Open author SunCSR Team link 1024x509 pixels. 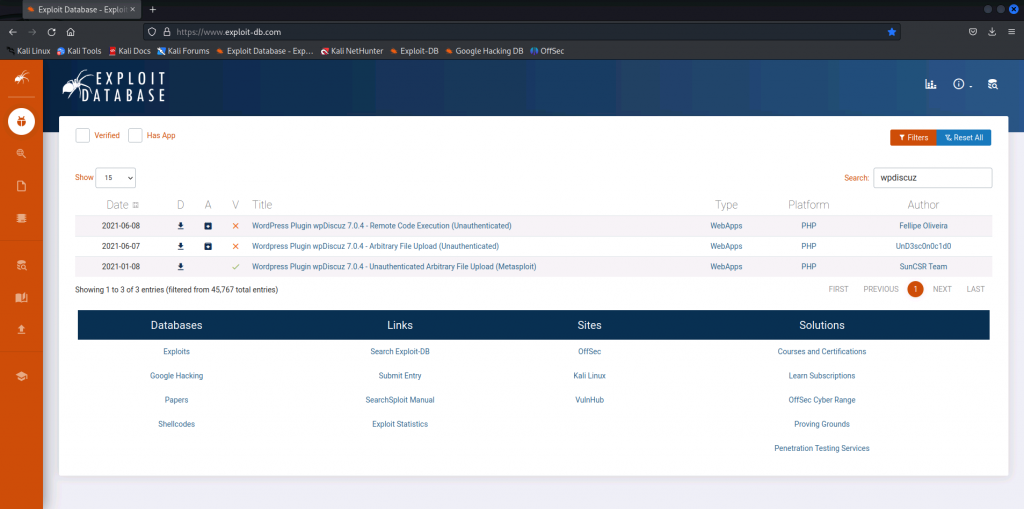point(923,267)
